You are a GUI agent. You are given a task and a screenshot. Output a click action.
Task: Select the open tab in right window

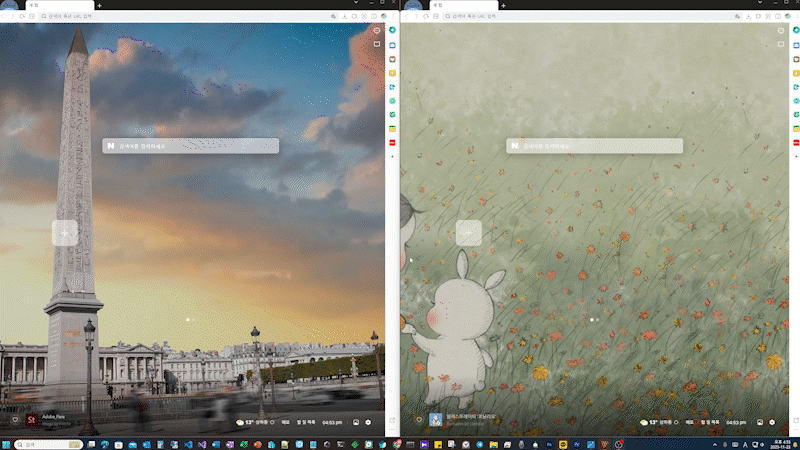point(464,5)
